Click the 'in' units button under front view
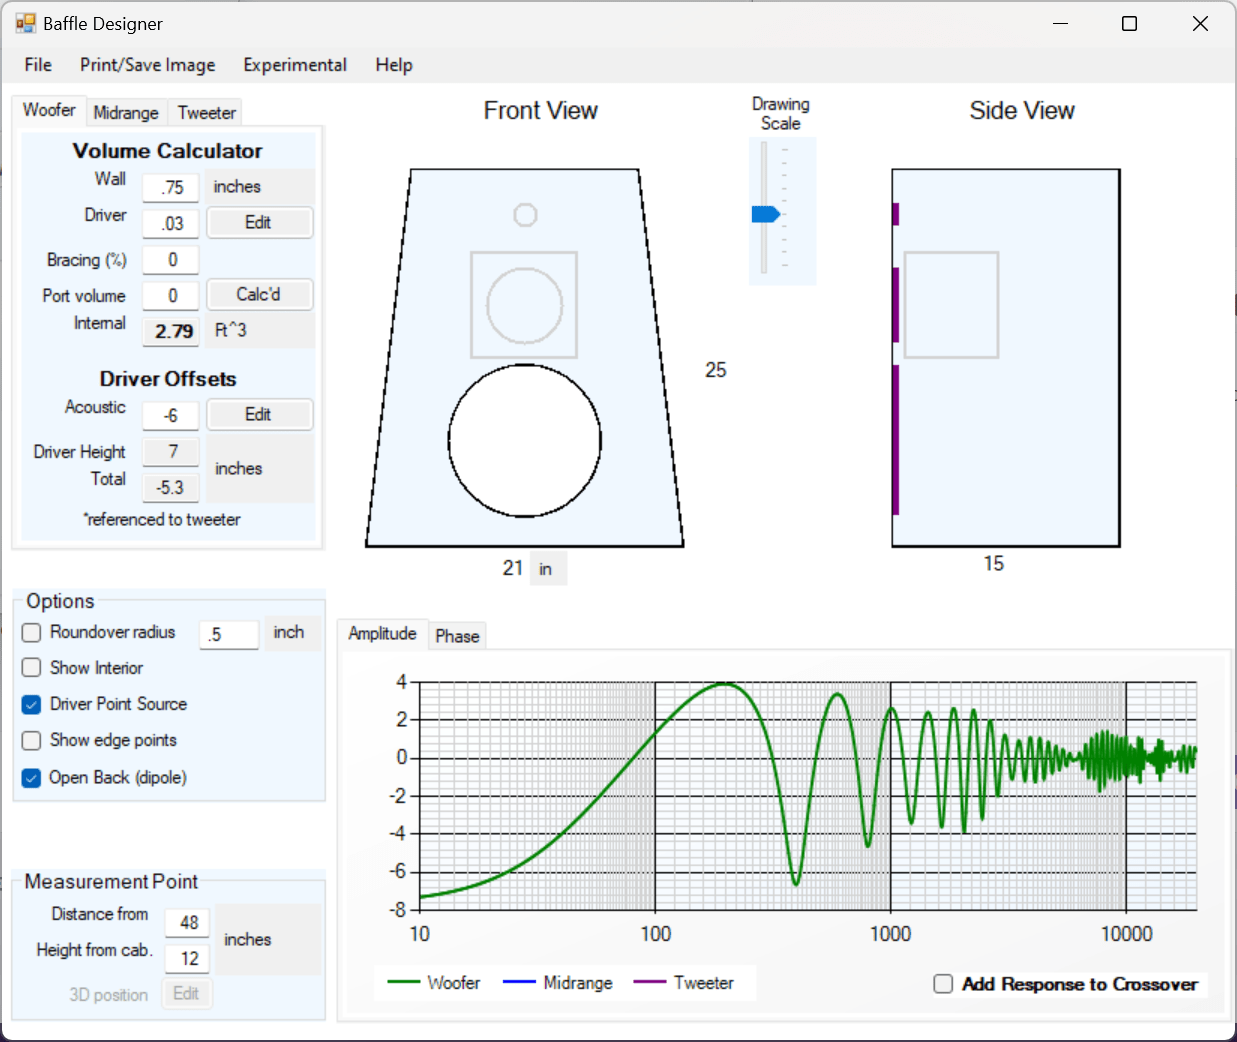The height and width of the screenshot is (1042, 1237). (x=547, y=569)
